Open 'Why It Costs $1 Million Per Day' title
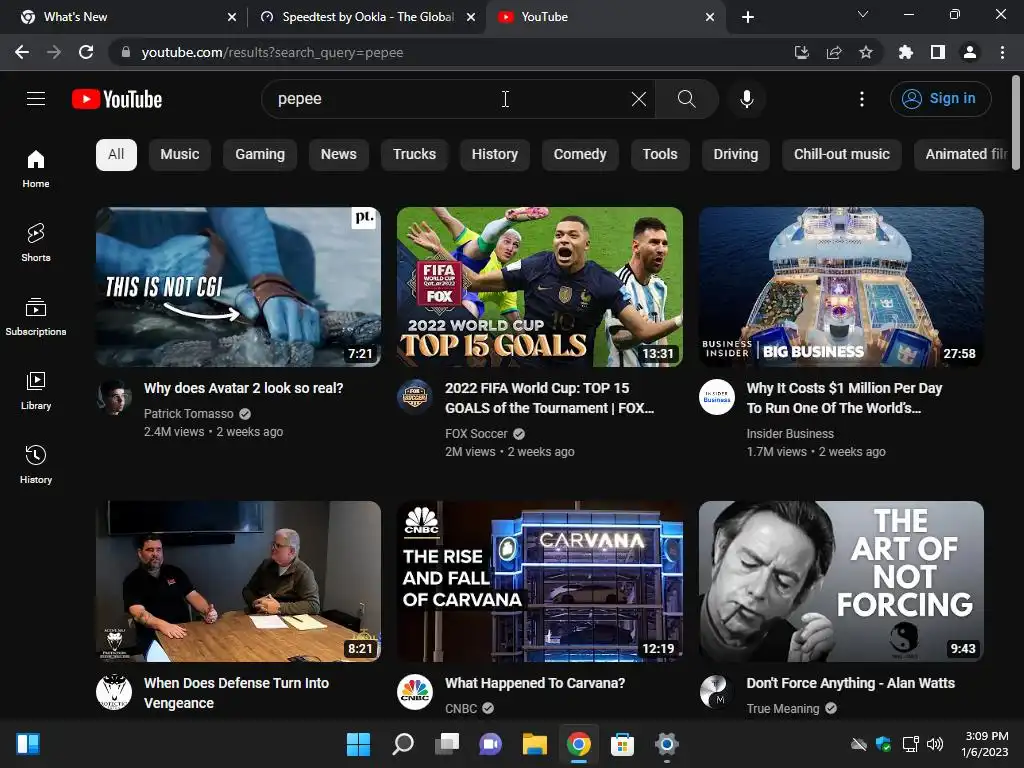Screen dimensions: 1024x768 [844, 398]
